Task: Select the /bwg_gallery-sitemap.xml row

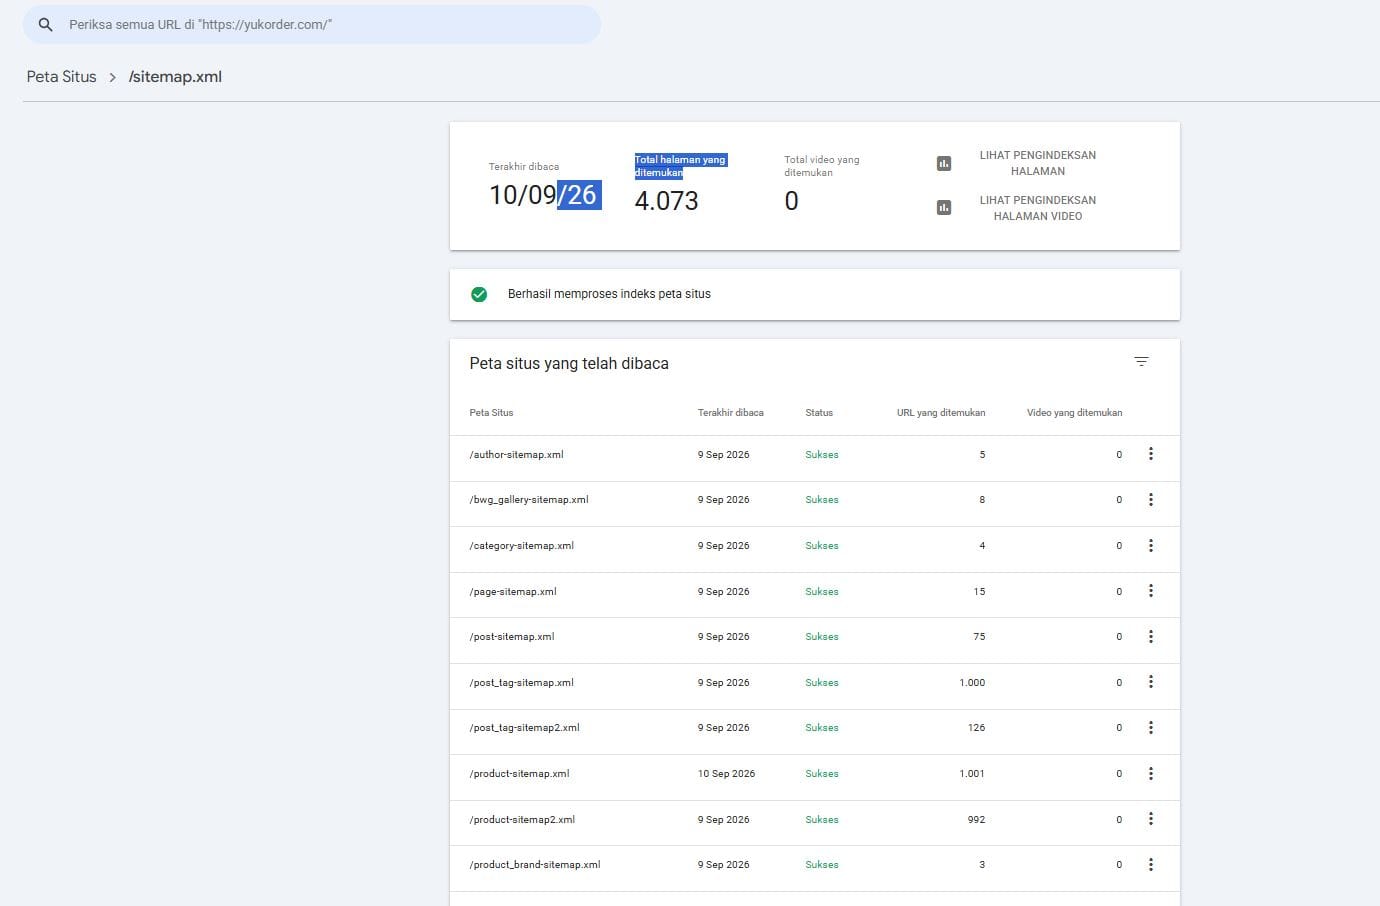Action: point(815,504)
